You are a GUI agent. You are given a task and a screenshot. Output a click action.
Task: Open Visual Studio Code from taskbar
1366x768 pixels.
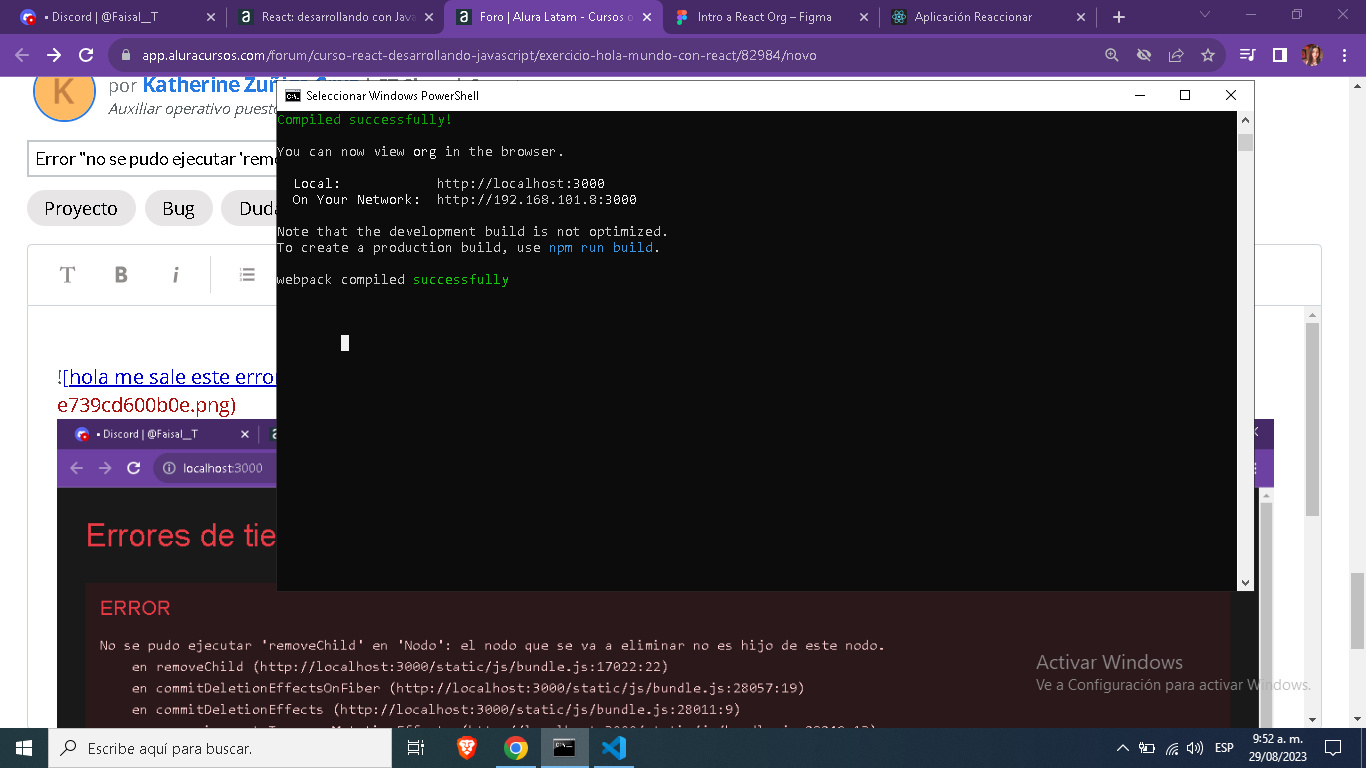[614, 748]
